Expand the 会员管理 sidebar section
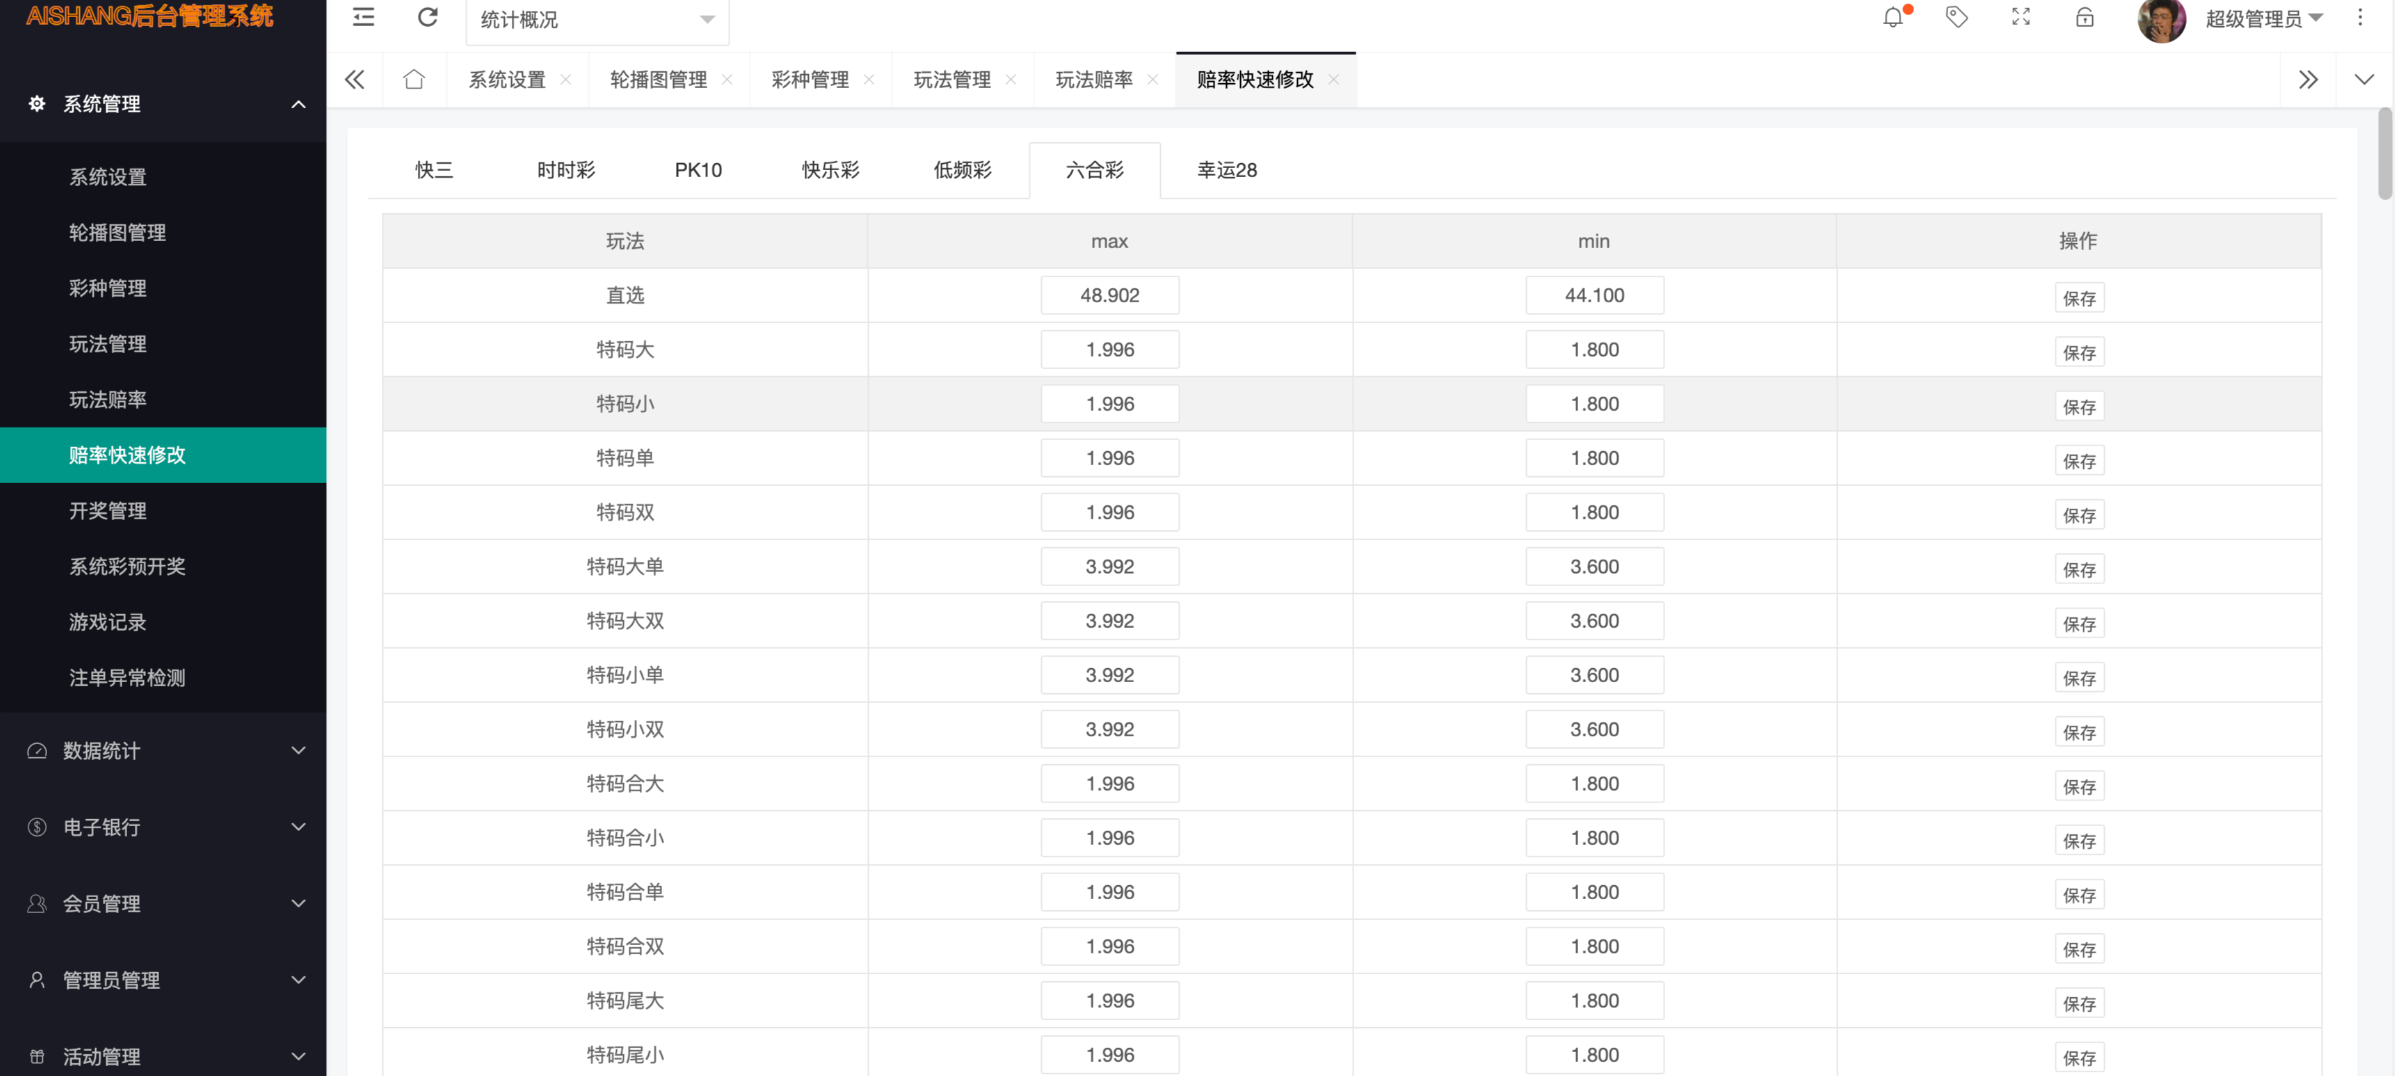 click(x=163, y=904)
